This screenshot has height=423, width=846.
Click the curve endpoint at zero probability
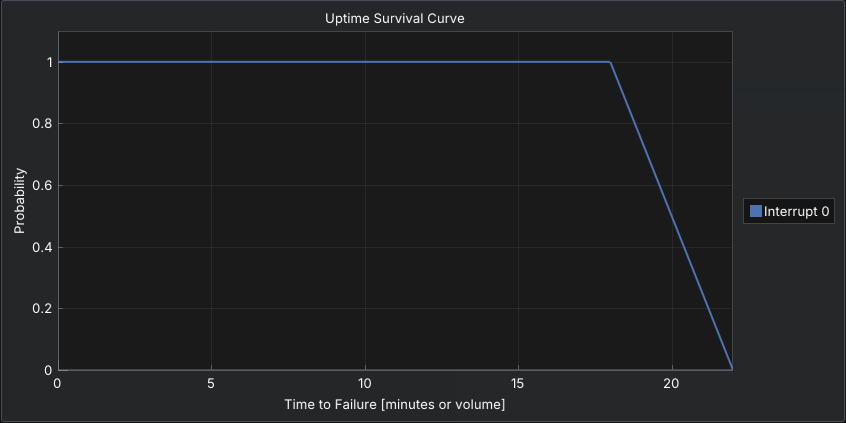click(x=732, y=369)
